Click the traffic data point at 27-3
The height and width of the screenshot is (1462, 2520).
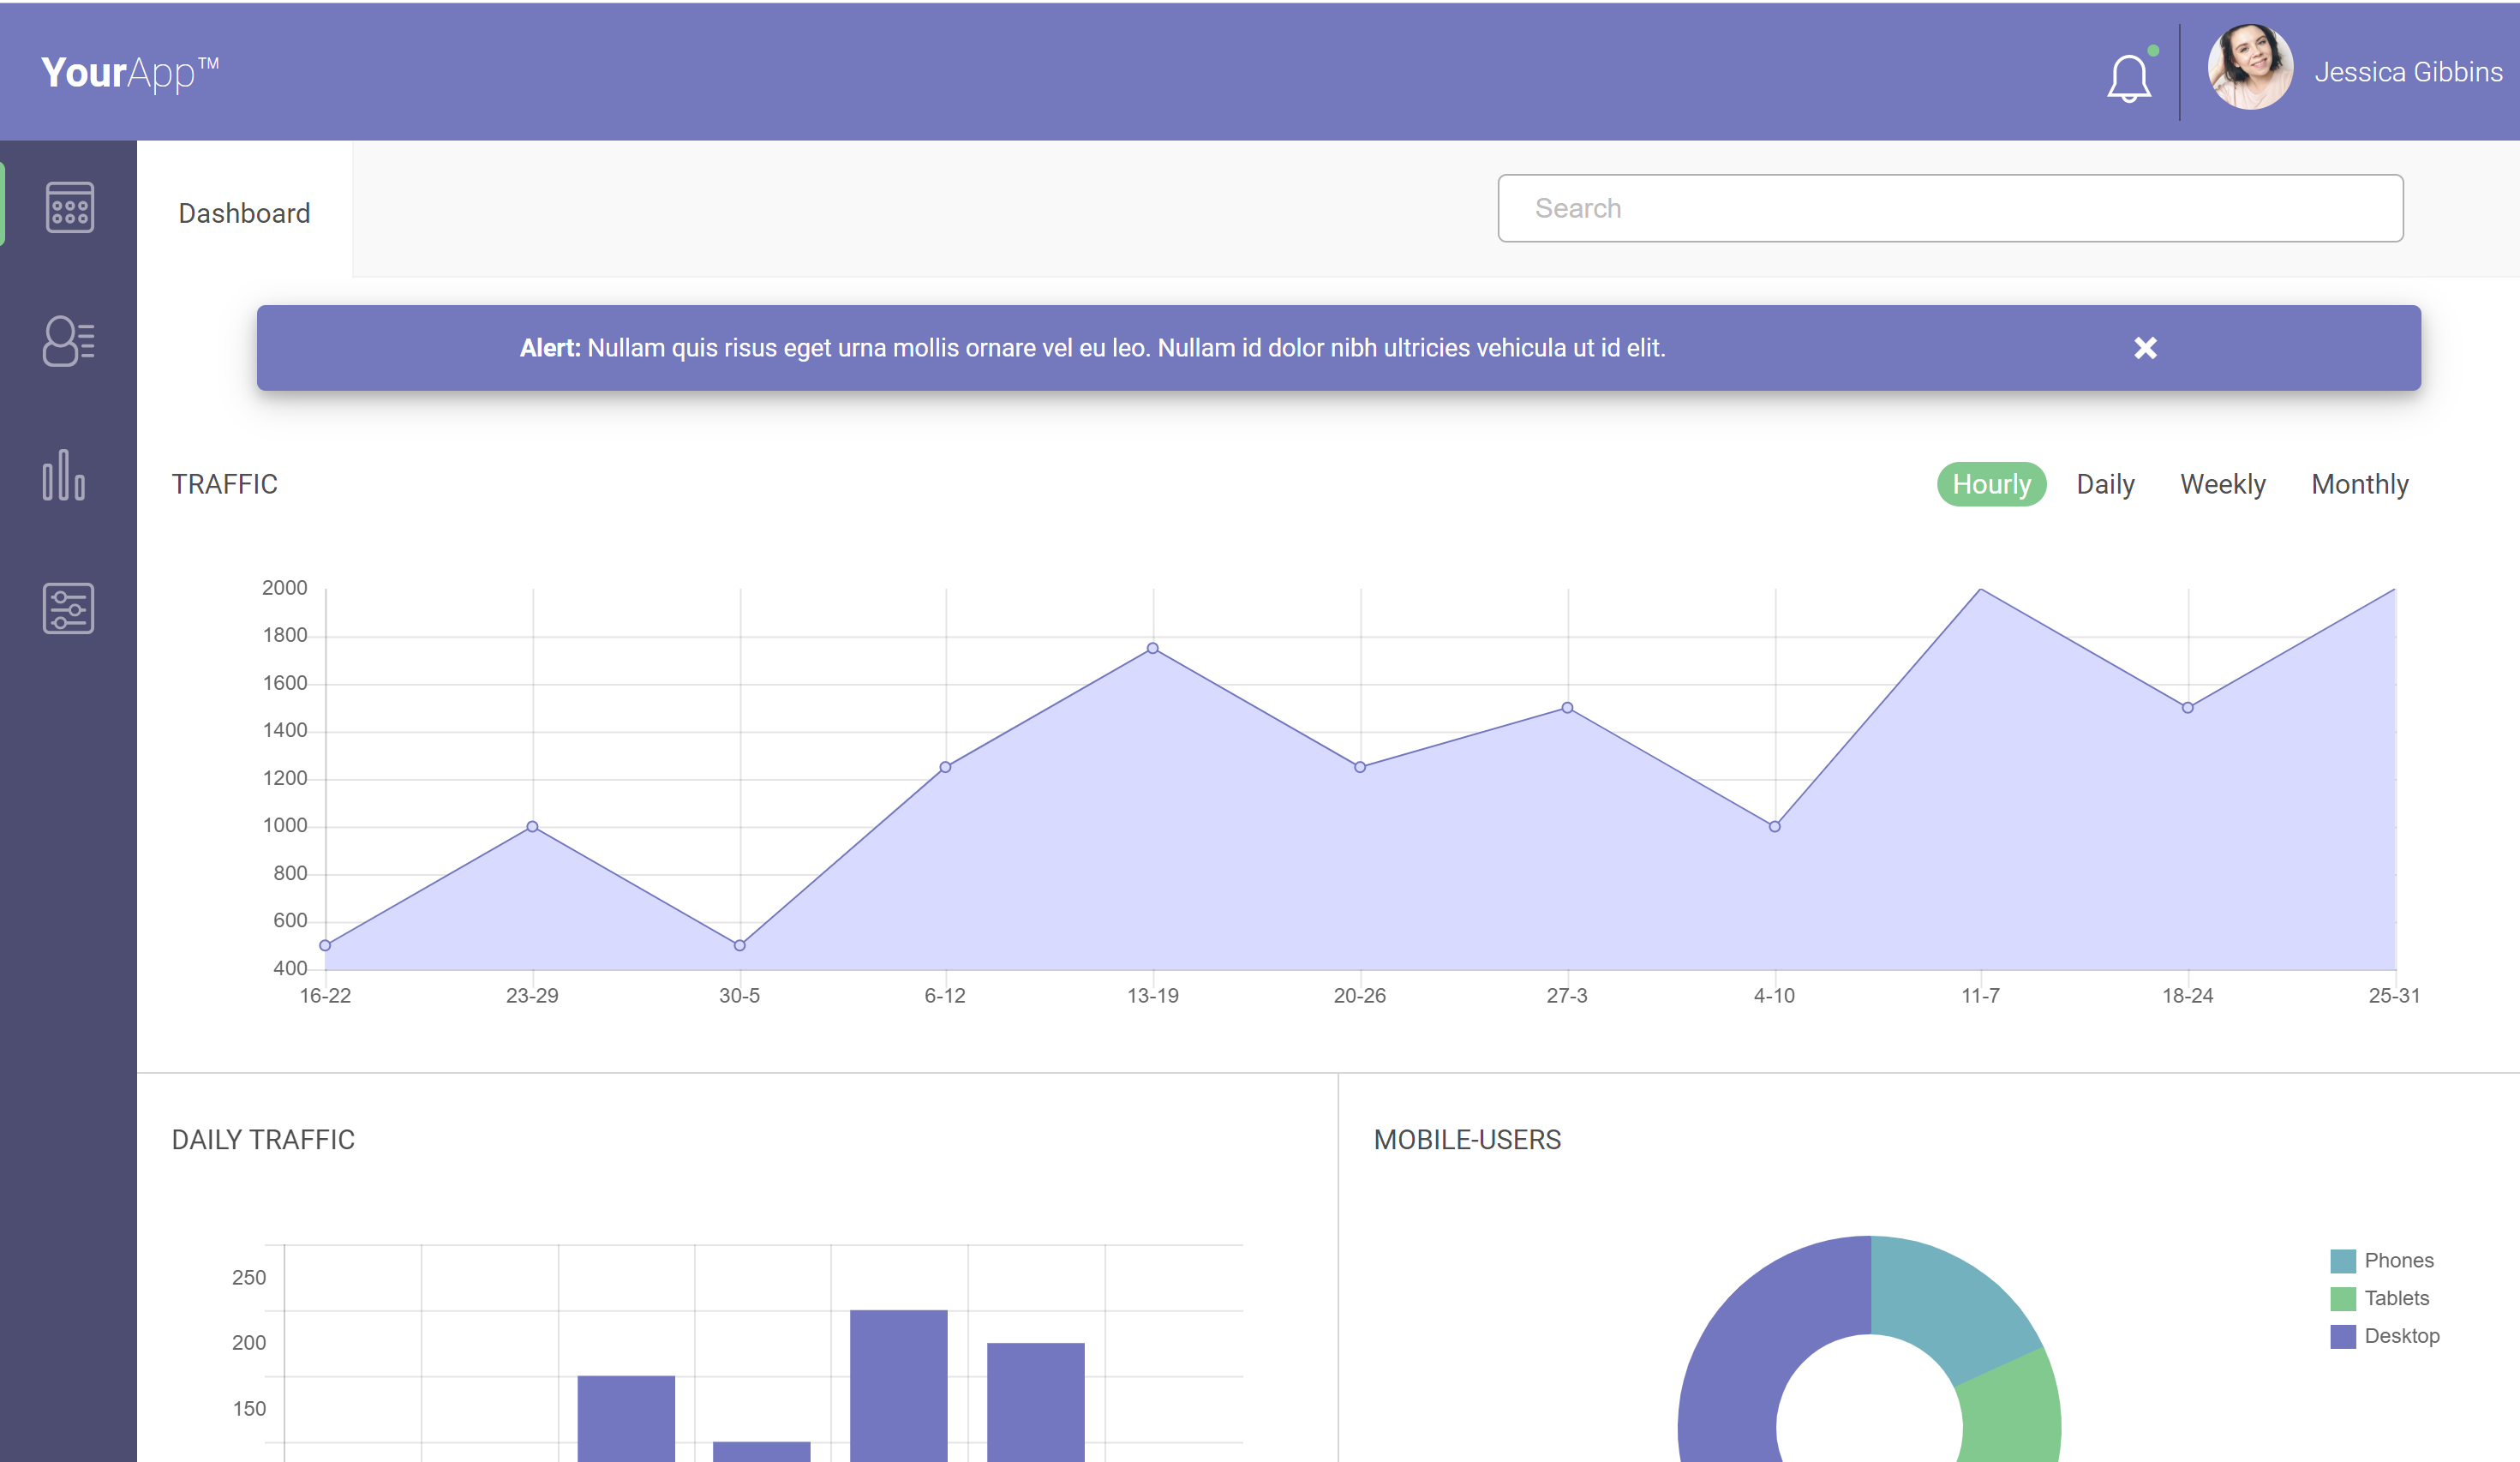(x=1567, y=707)
